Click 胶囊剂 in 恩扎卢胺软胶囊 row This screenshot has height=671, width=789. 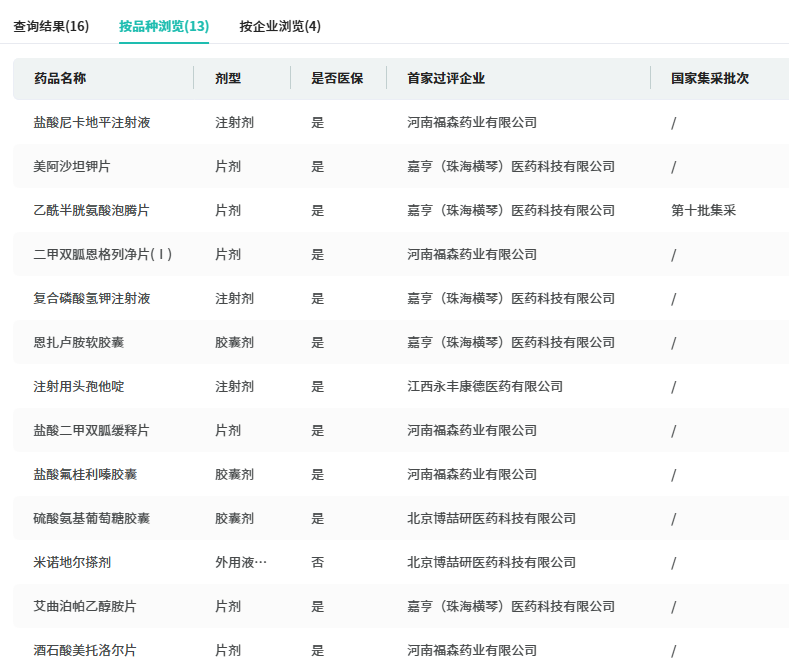[x=234, y=343]
